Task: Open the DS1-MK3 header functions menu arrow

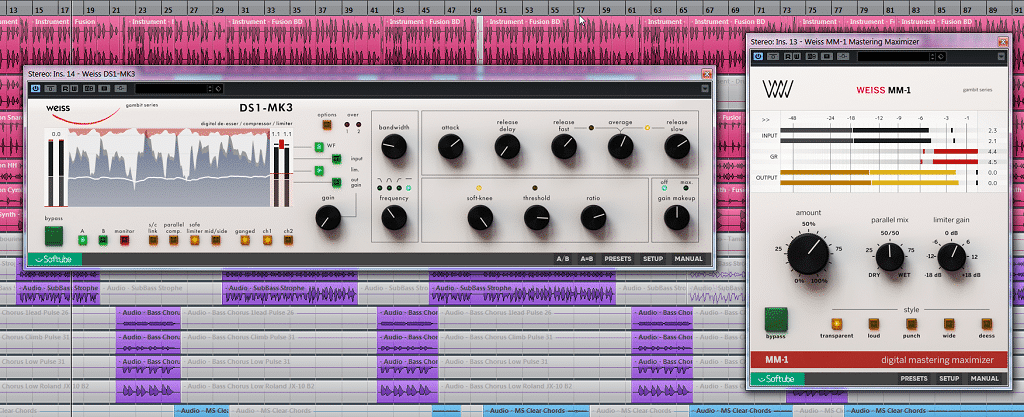Action: (x=705, y=89)
